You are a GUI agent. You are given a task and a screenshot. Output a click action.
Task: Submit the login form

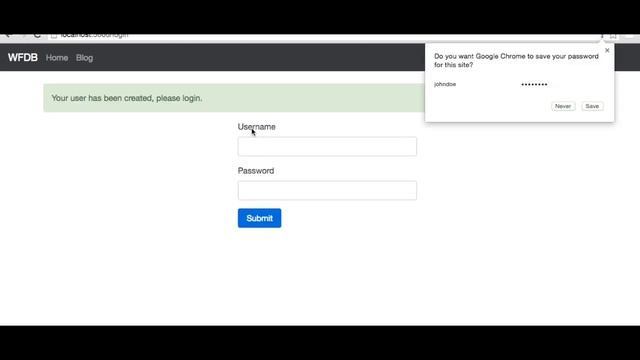pos(260,218)
